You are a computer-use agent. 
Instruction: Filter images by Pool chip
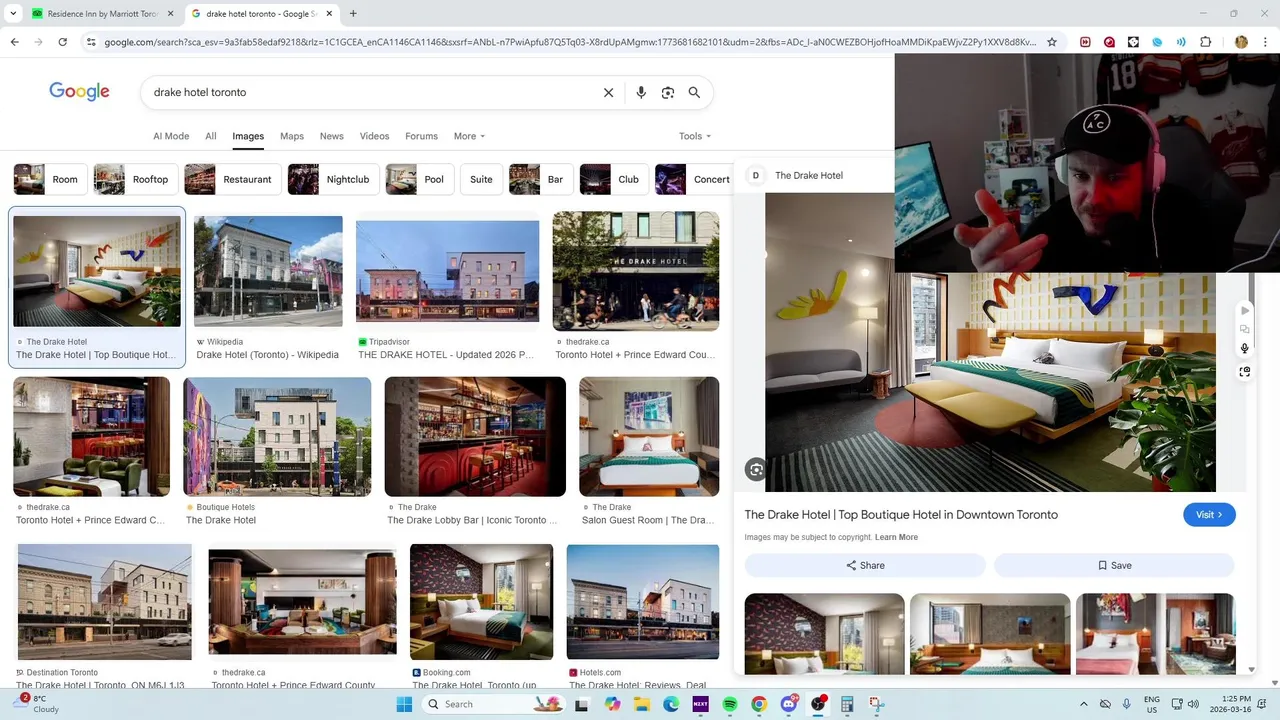click(x=420, y=179)
